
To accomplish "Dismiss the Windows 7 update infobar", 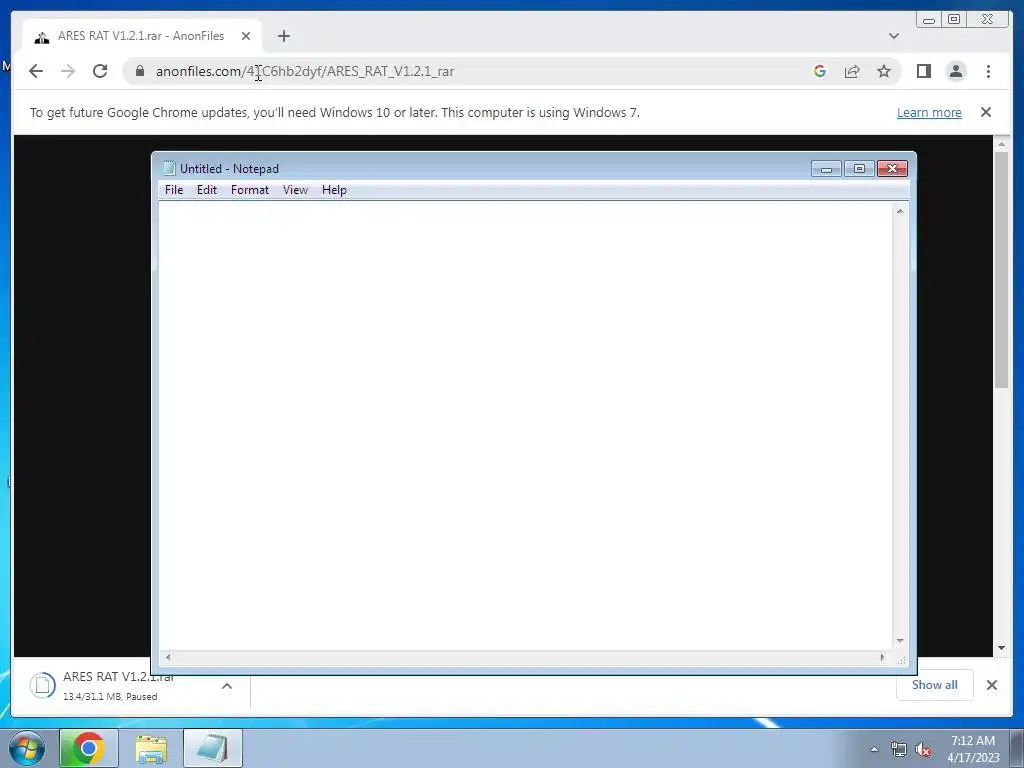I will pos(985,112).
